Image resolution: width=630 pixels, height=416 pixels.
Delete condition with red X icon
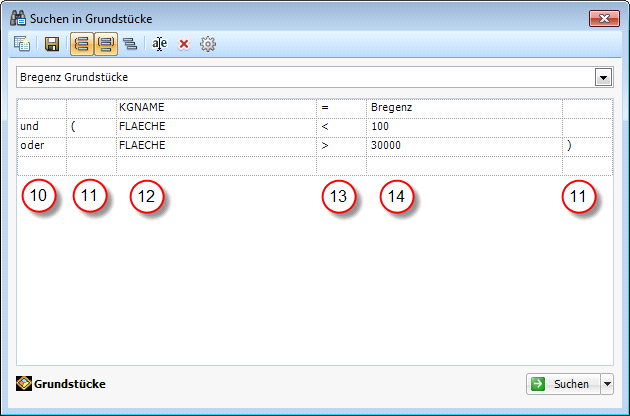pyautogui.click(x=184, y=44)
